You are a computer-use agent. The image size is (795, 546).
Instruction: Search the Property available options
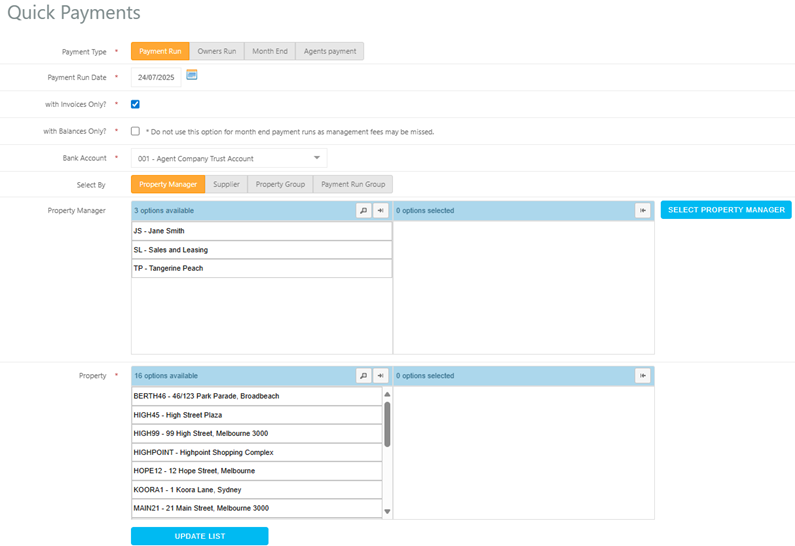[x=364, y=376]
